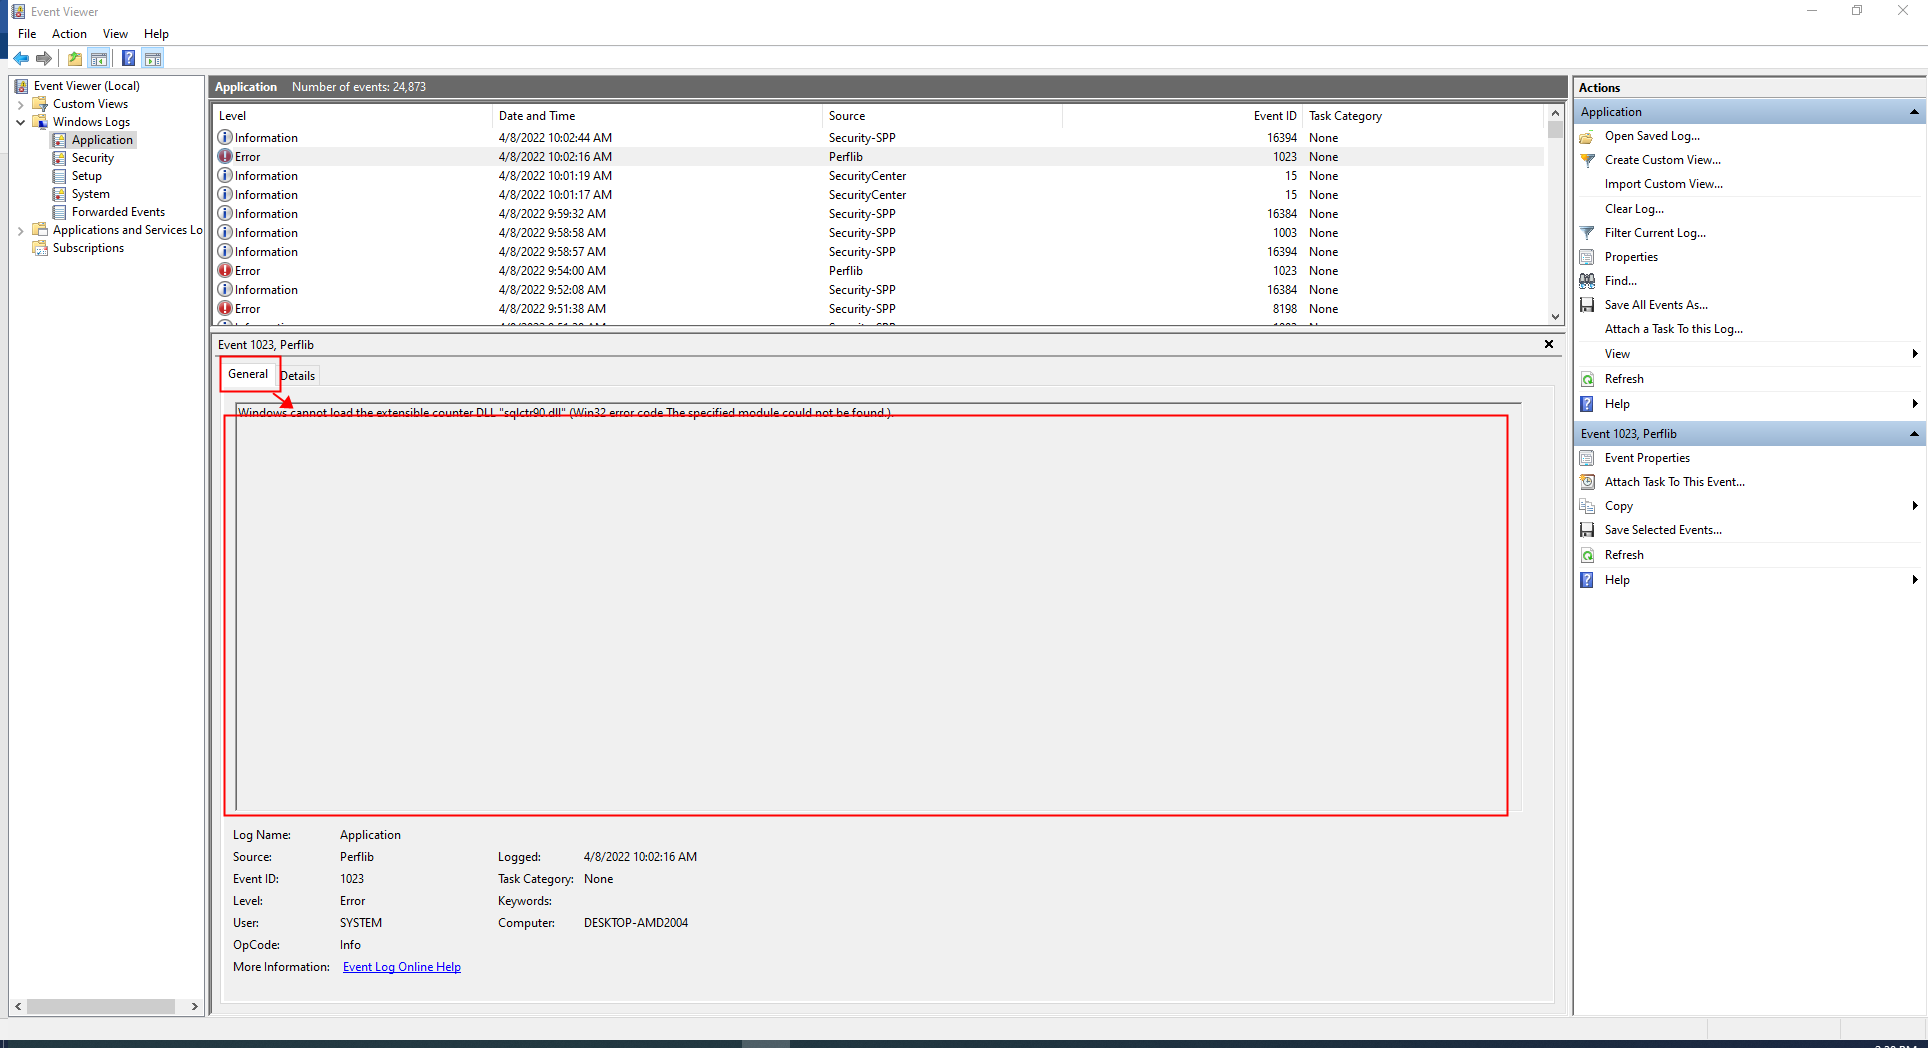Click the Help icon in Application actions

pyautogui.click(x=1587, y=404)
